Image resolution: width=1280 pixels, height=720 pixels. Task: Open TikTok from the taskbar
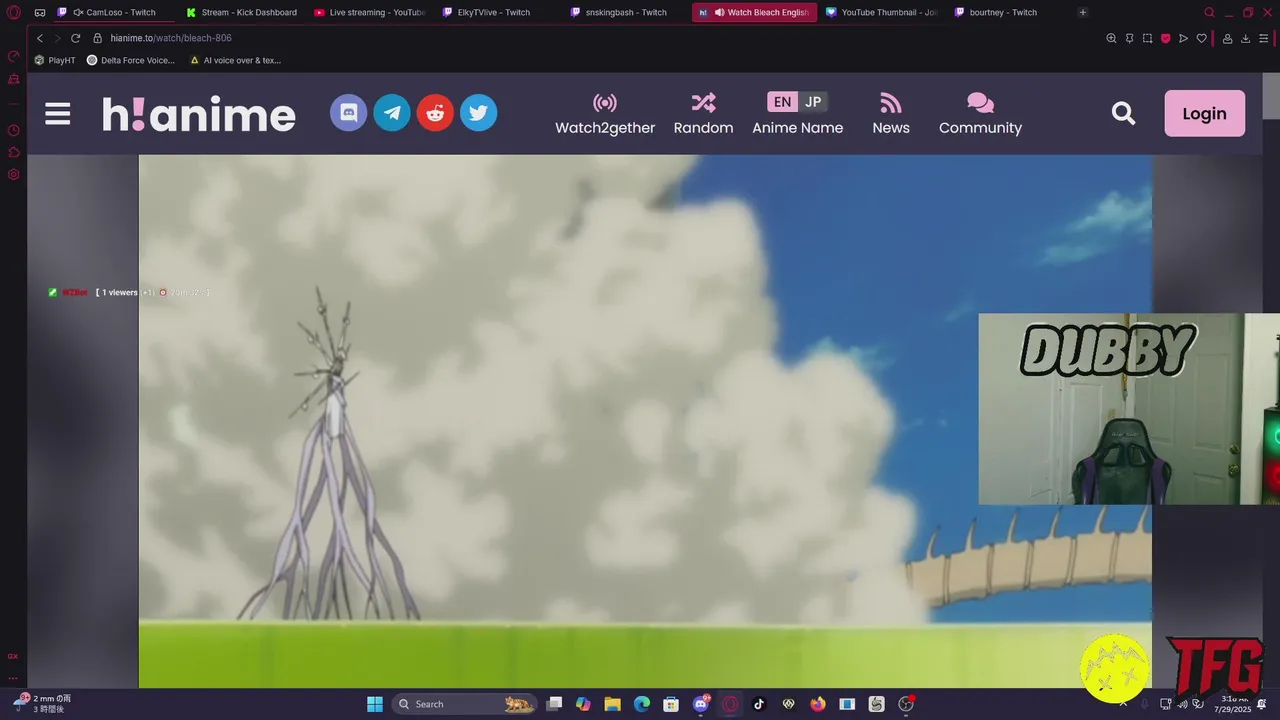pyautogui.click(x=759, y=704)
